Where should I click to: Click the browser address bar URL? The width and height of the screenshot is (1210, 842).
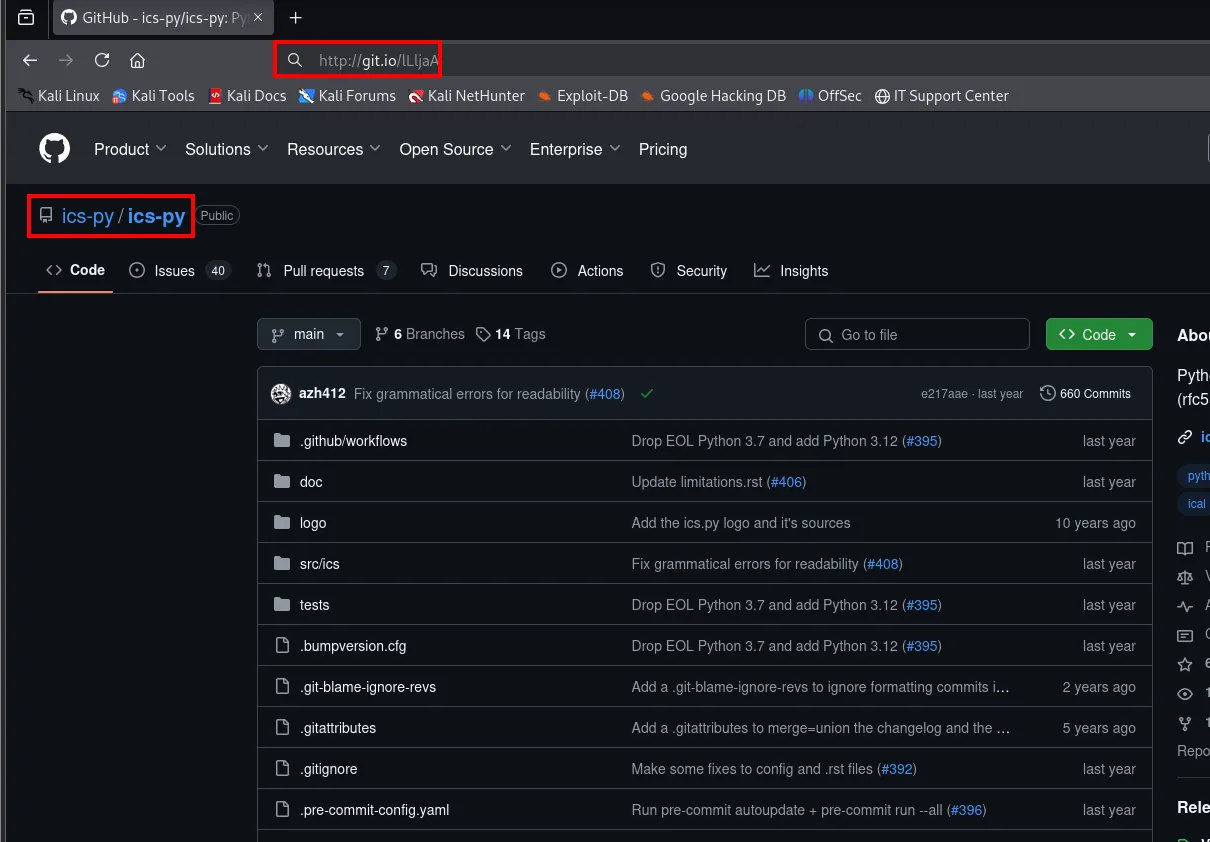coord(378,61)
